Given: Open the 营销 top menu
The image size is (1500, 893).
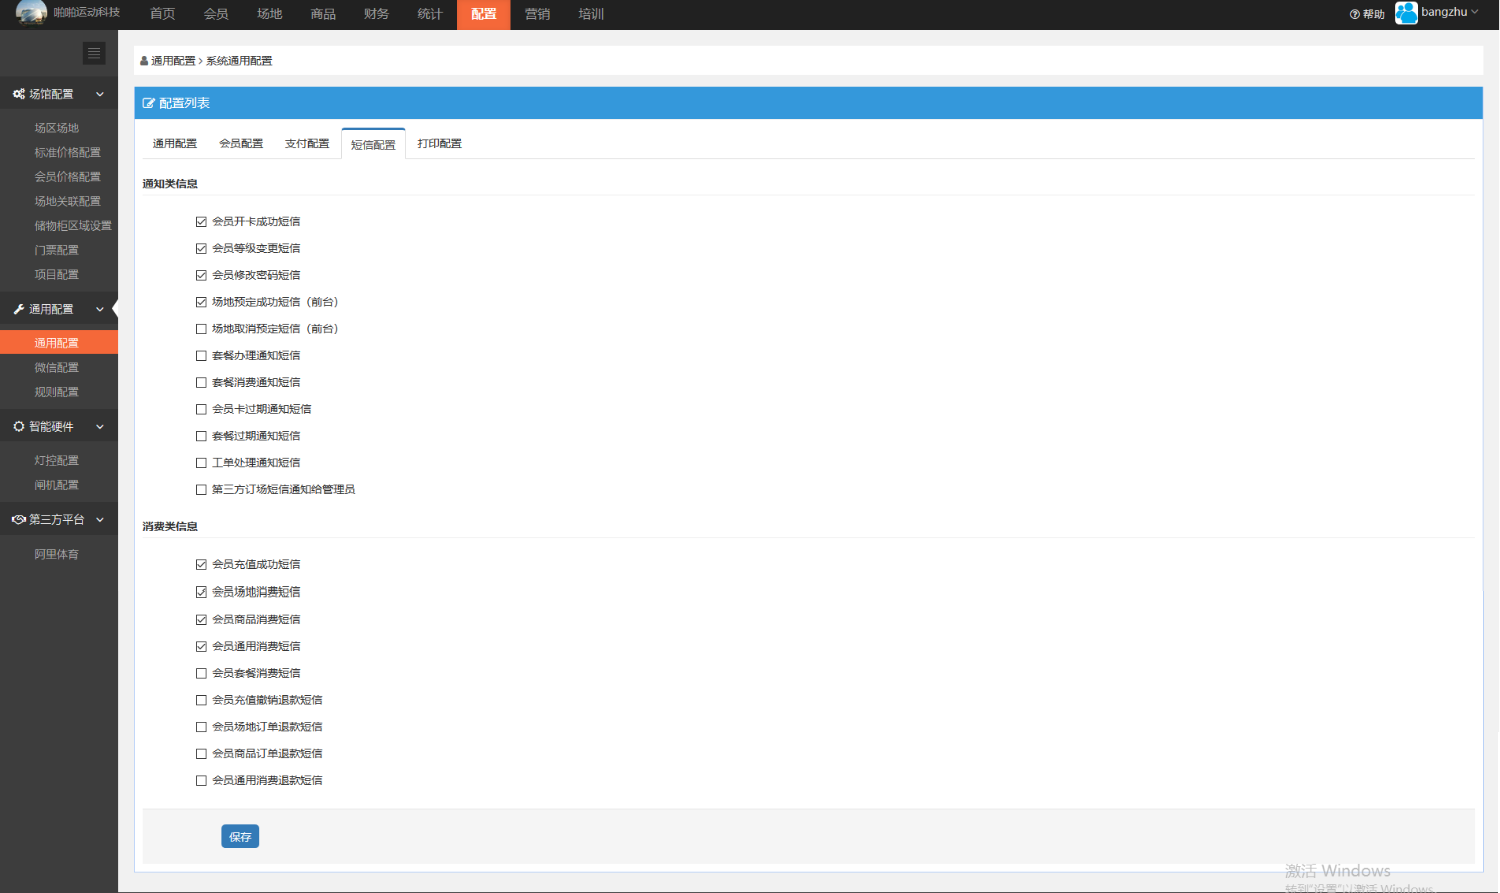Looking at the screenshot, I should point(538,14).
